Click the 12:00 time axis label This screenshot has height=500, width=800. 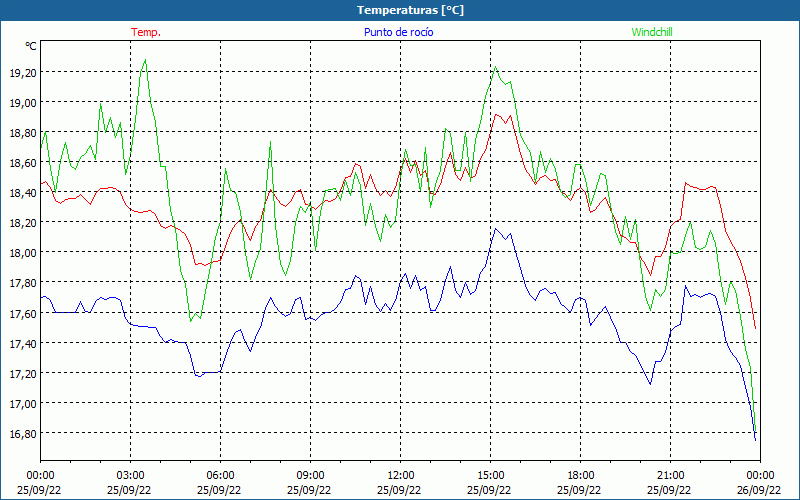(x=401, y=476)
